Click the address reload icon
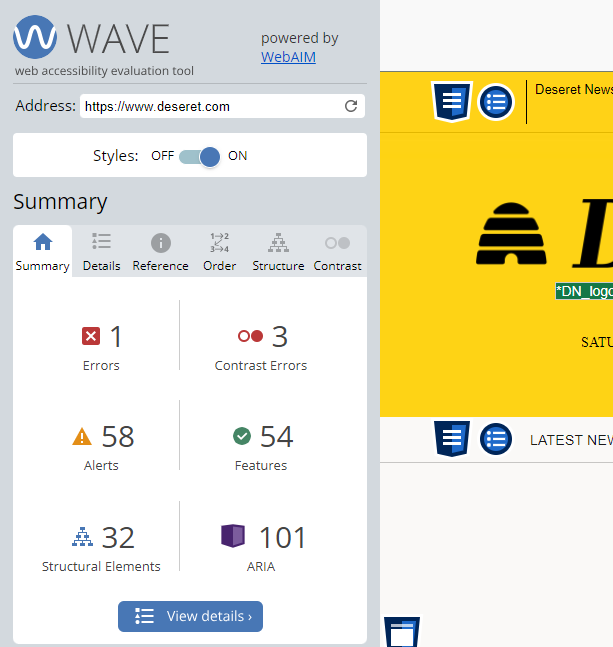The height and width of the screenshot is (647, 613). pyautogui.click(x=351, y=106)
